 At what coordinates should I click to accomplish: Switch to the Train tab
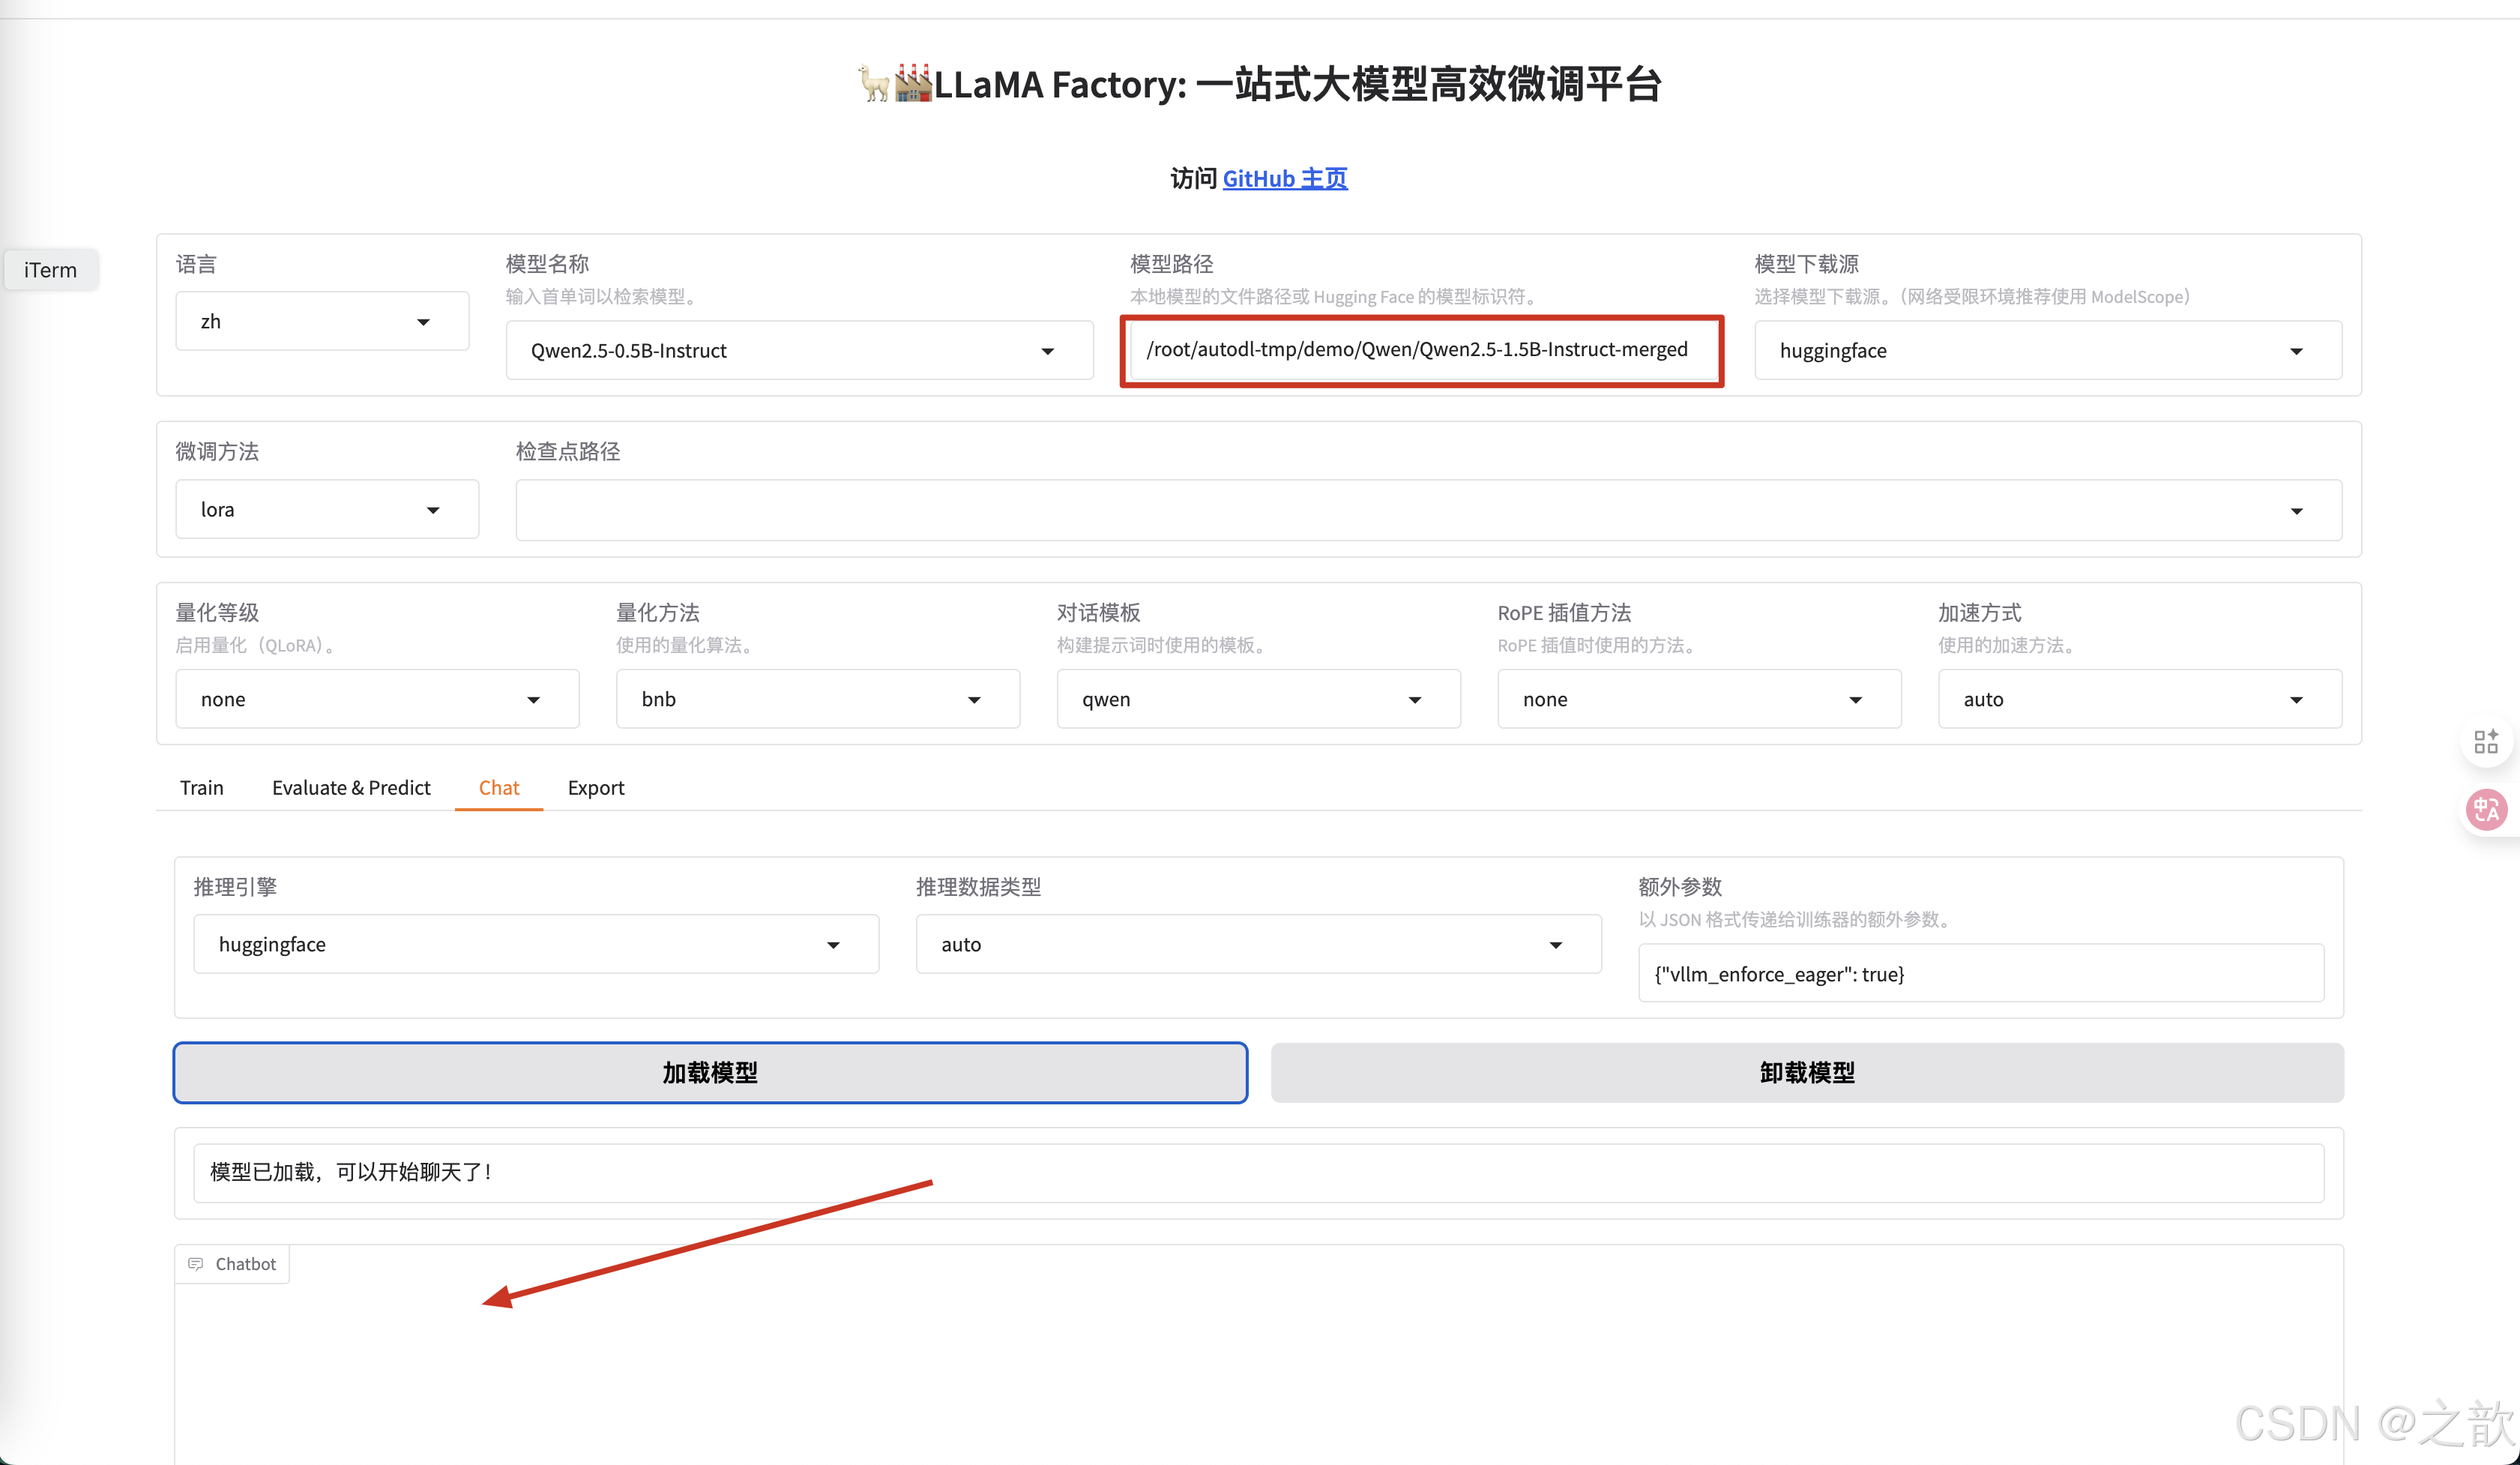[201, 787]
